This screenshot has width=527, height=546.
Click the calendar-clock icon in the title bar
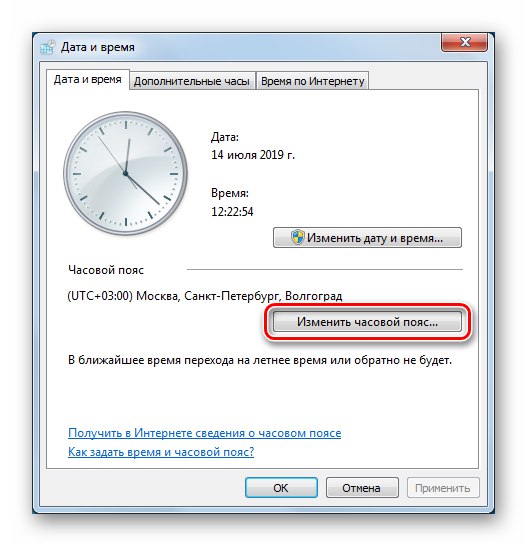coord(48,47)
